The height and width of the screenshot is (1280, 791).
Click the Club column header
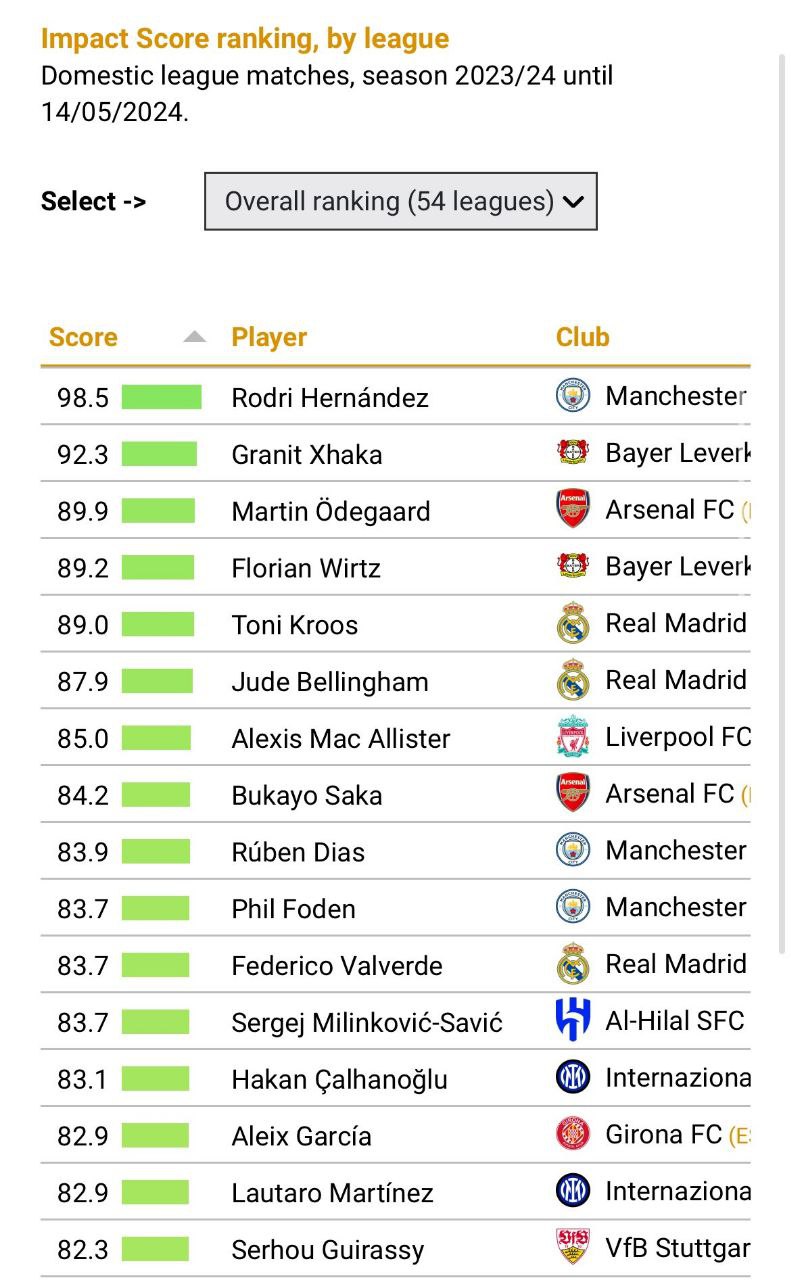tap(582, 337)
